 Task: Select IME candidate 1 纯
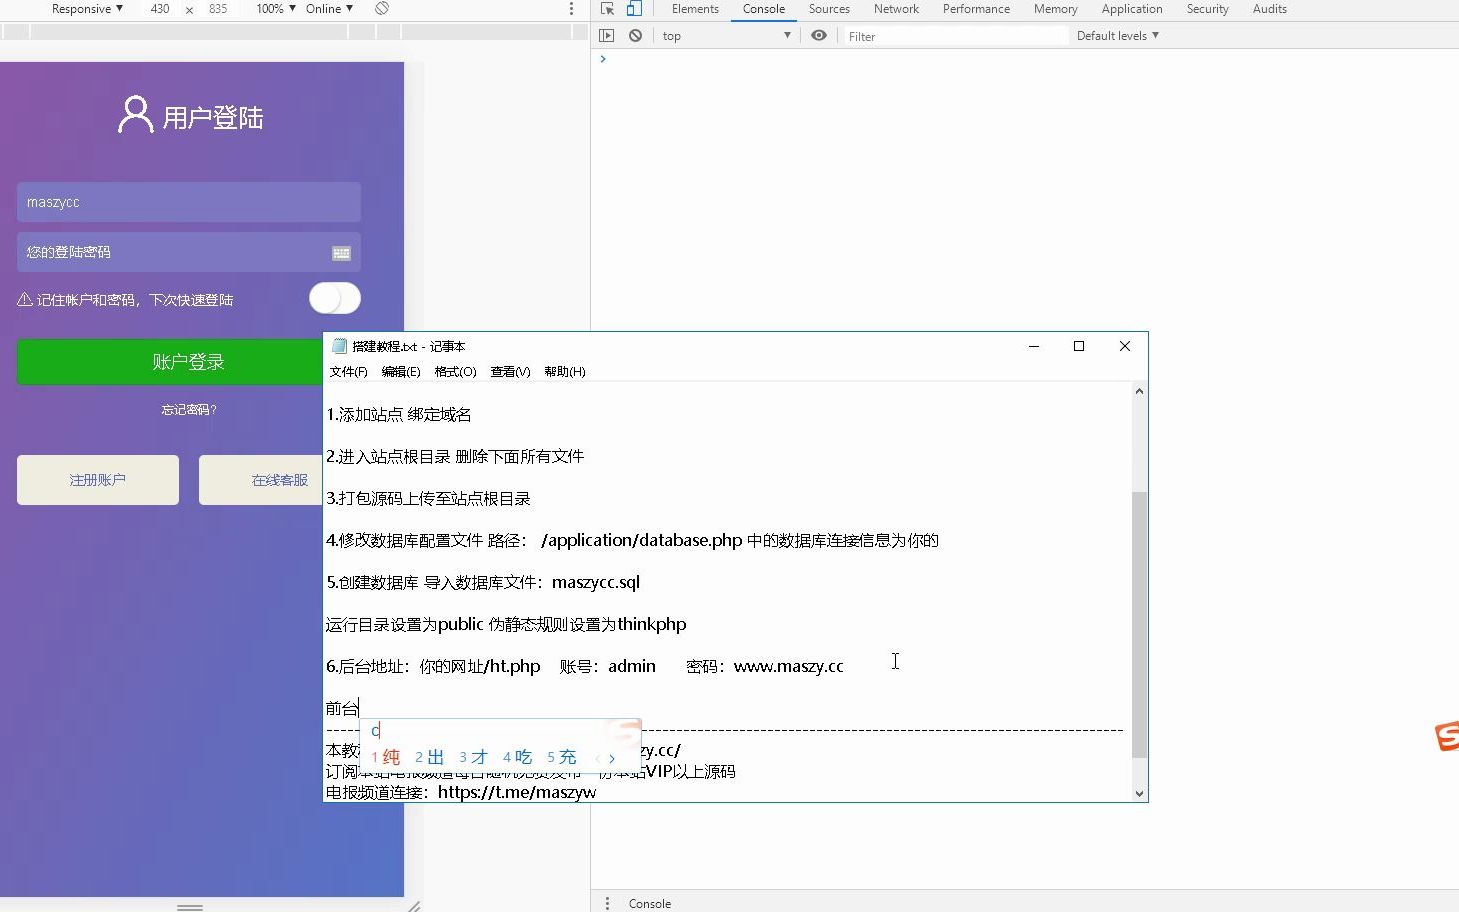tap(386, 758)
